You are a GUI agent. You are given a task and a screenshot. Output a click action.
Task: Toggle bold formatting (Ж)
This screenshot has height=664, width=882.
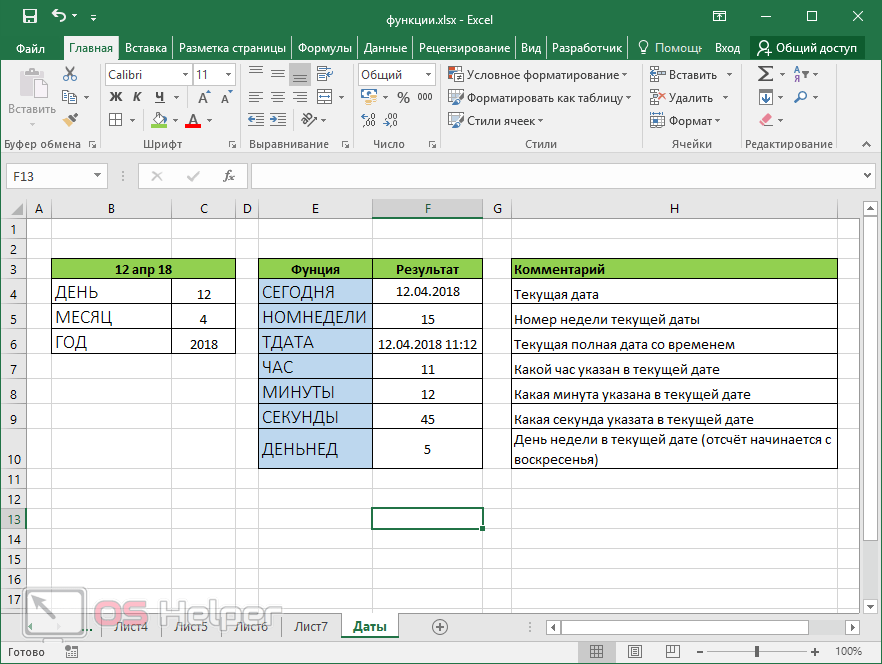point(115,97)
